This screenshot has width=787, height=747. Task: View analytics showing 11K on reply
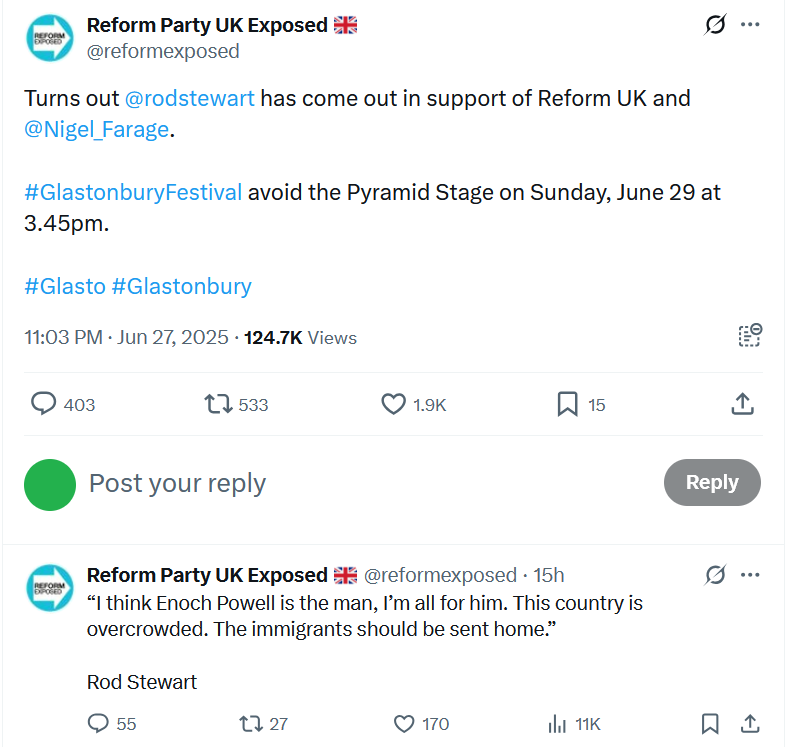574,724
